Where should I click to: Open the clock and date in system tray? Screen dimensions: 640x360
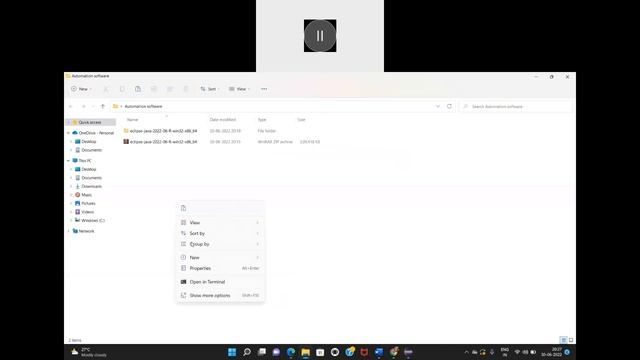point(552,352)
